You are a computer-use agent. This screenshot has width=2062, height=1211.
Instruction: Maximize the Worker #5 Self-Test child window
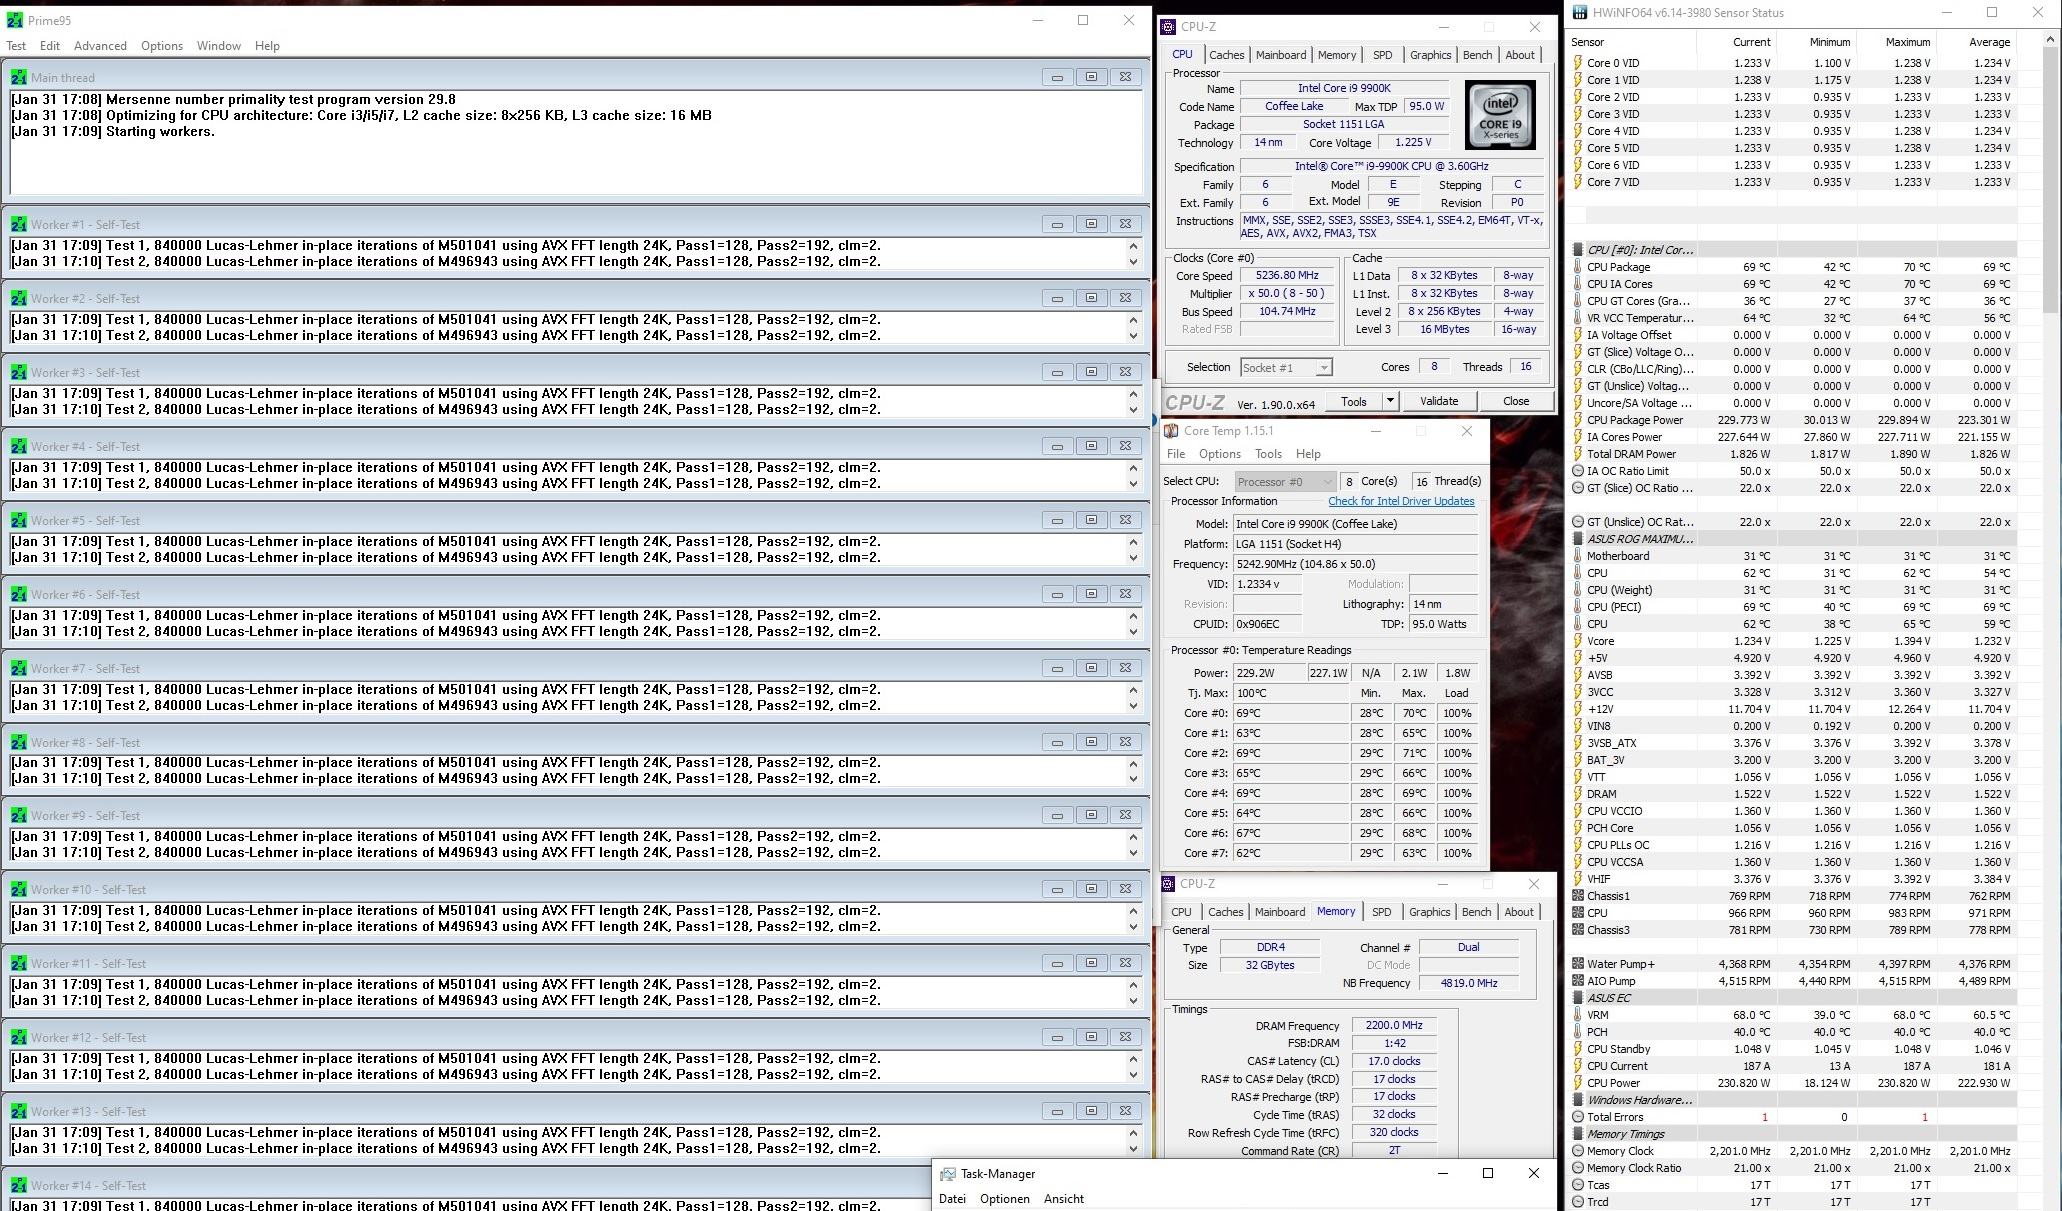click(x=1091, y=520)
